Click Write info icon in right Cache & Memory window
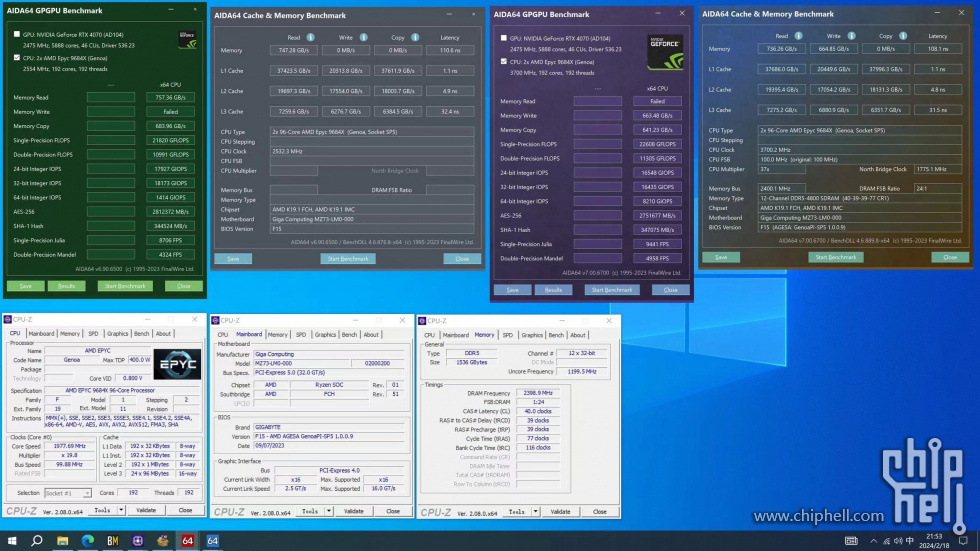This screenshot has width=980, height=551. coord(851,36)
